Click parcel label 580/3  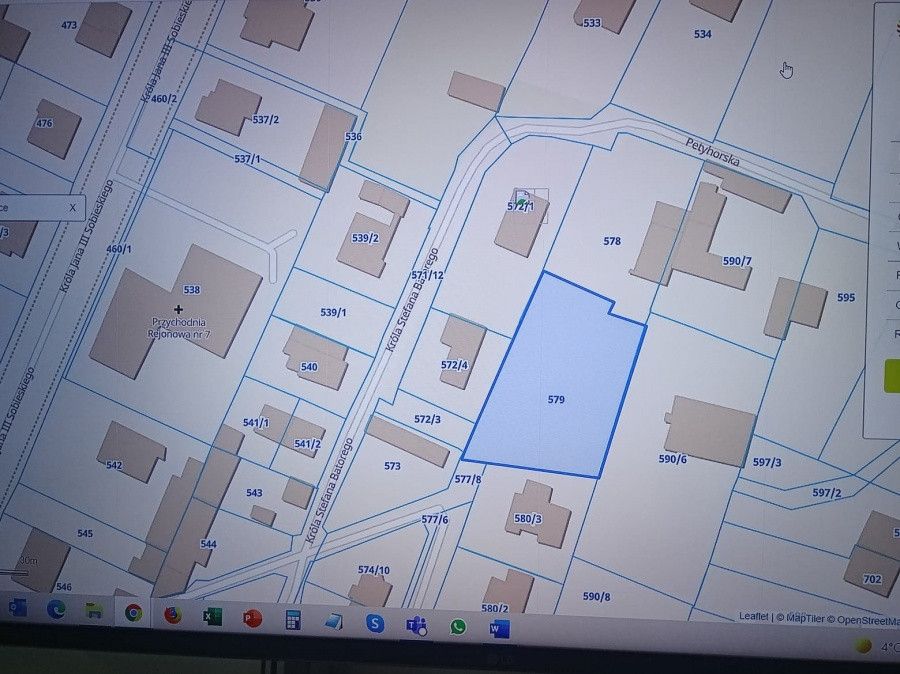[x=527, y=519]
